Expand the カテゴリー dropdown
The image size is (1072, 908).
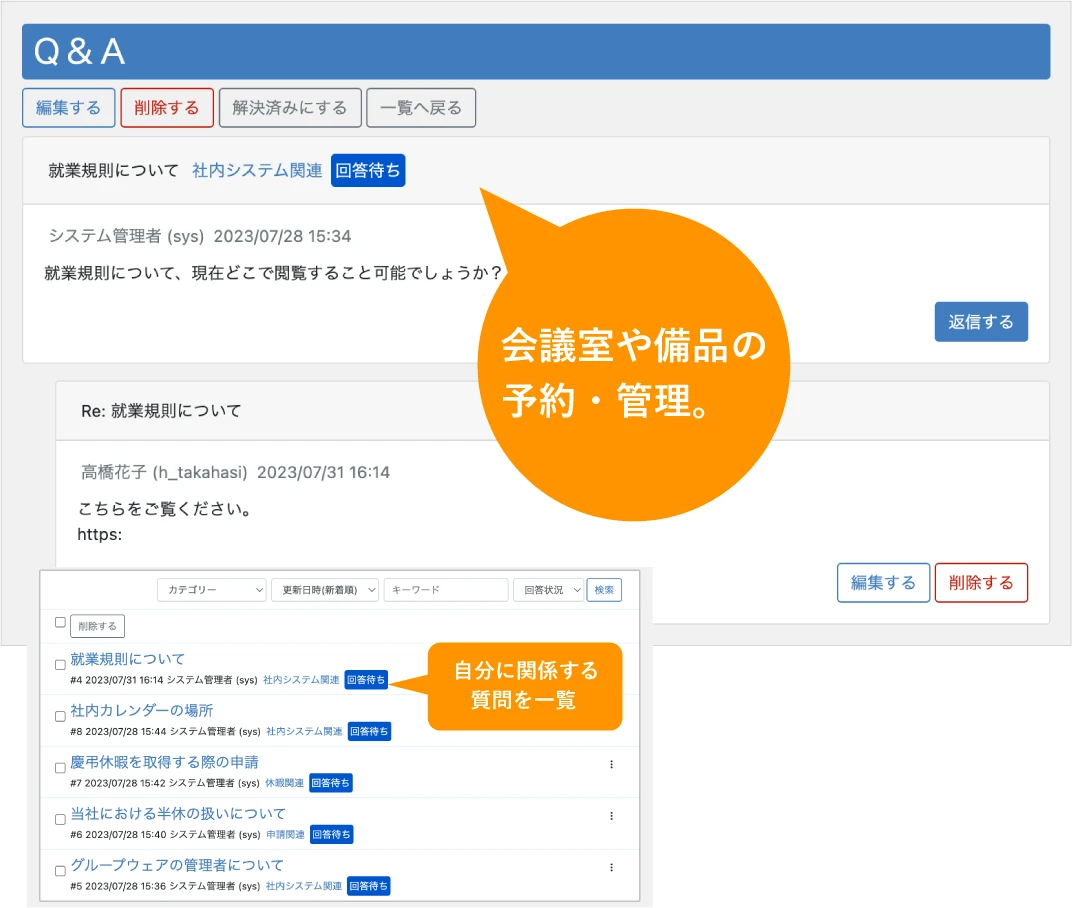(212, 590)
